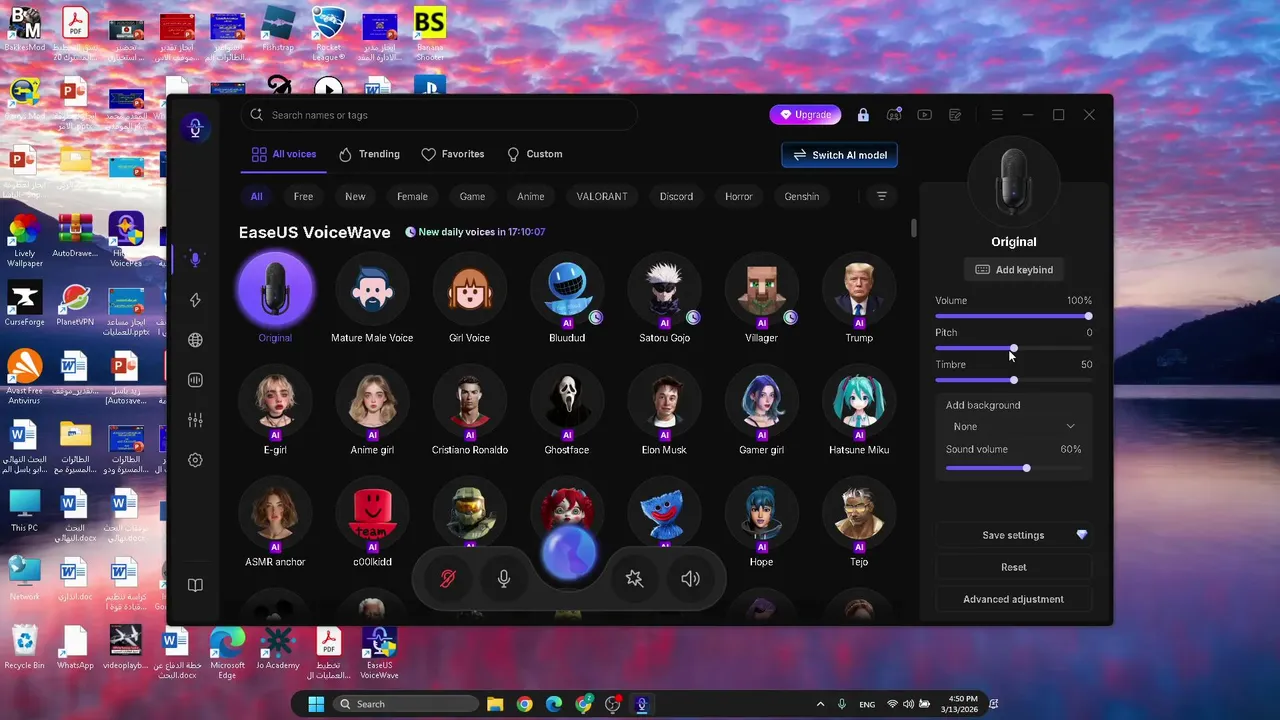
Task: Select the Mature Male Voice thumbnail
Action: [372, 289]
